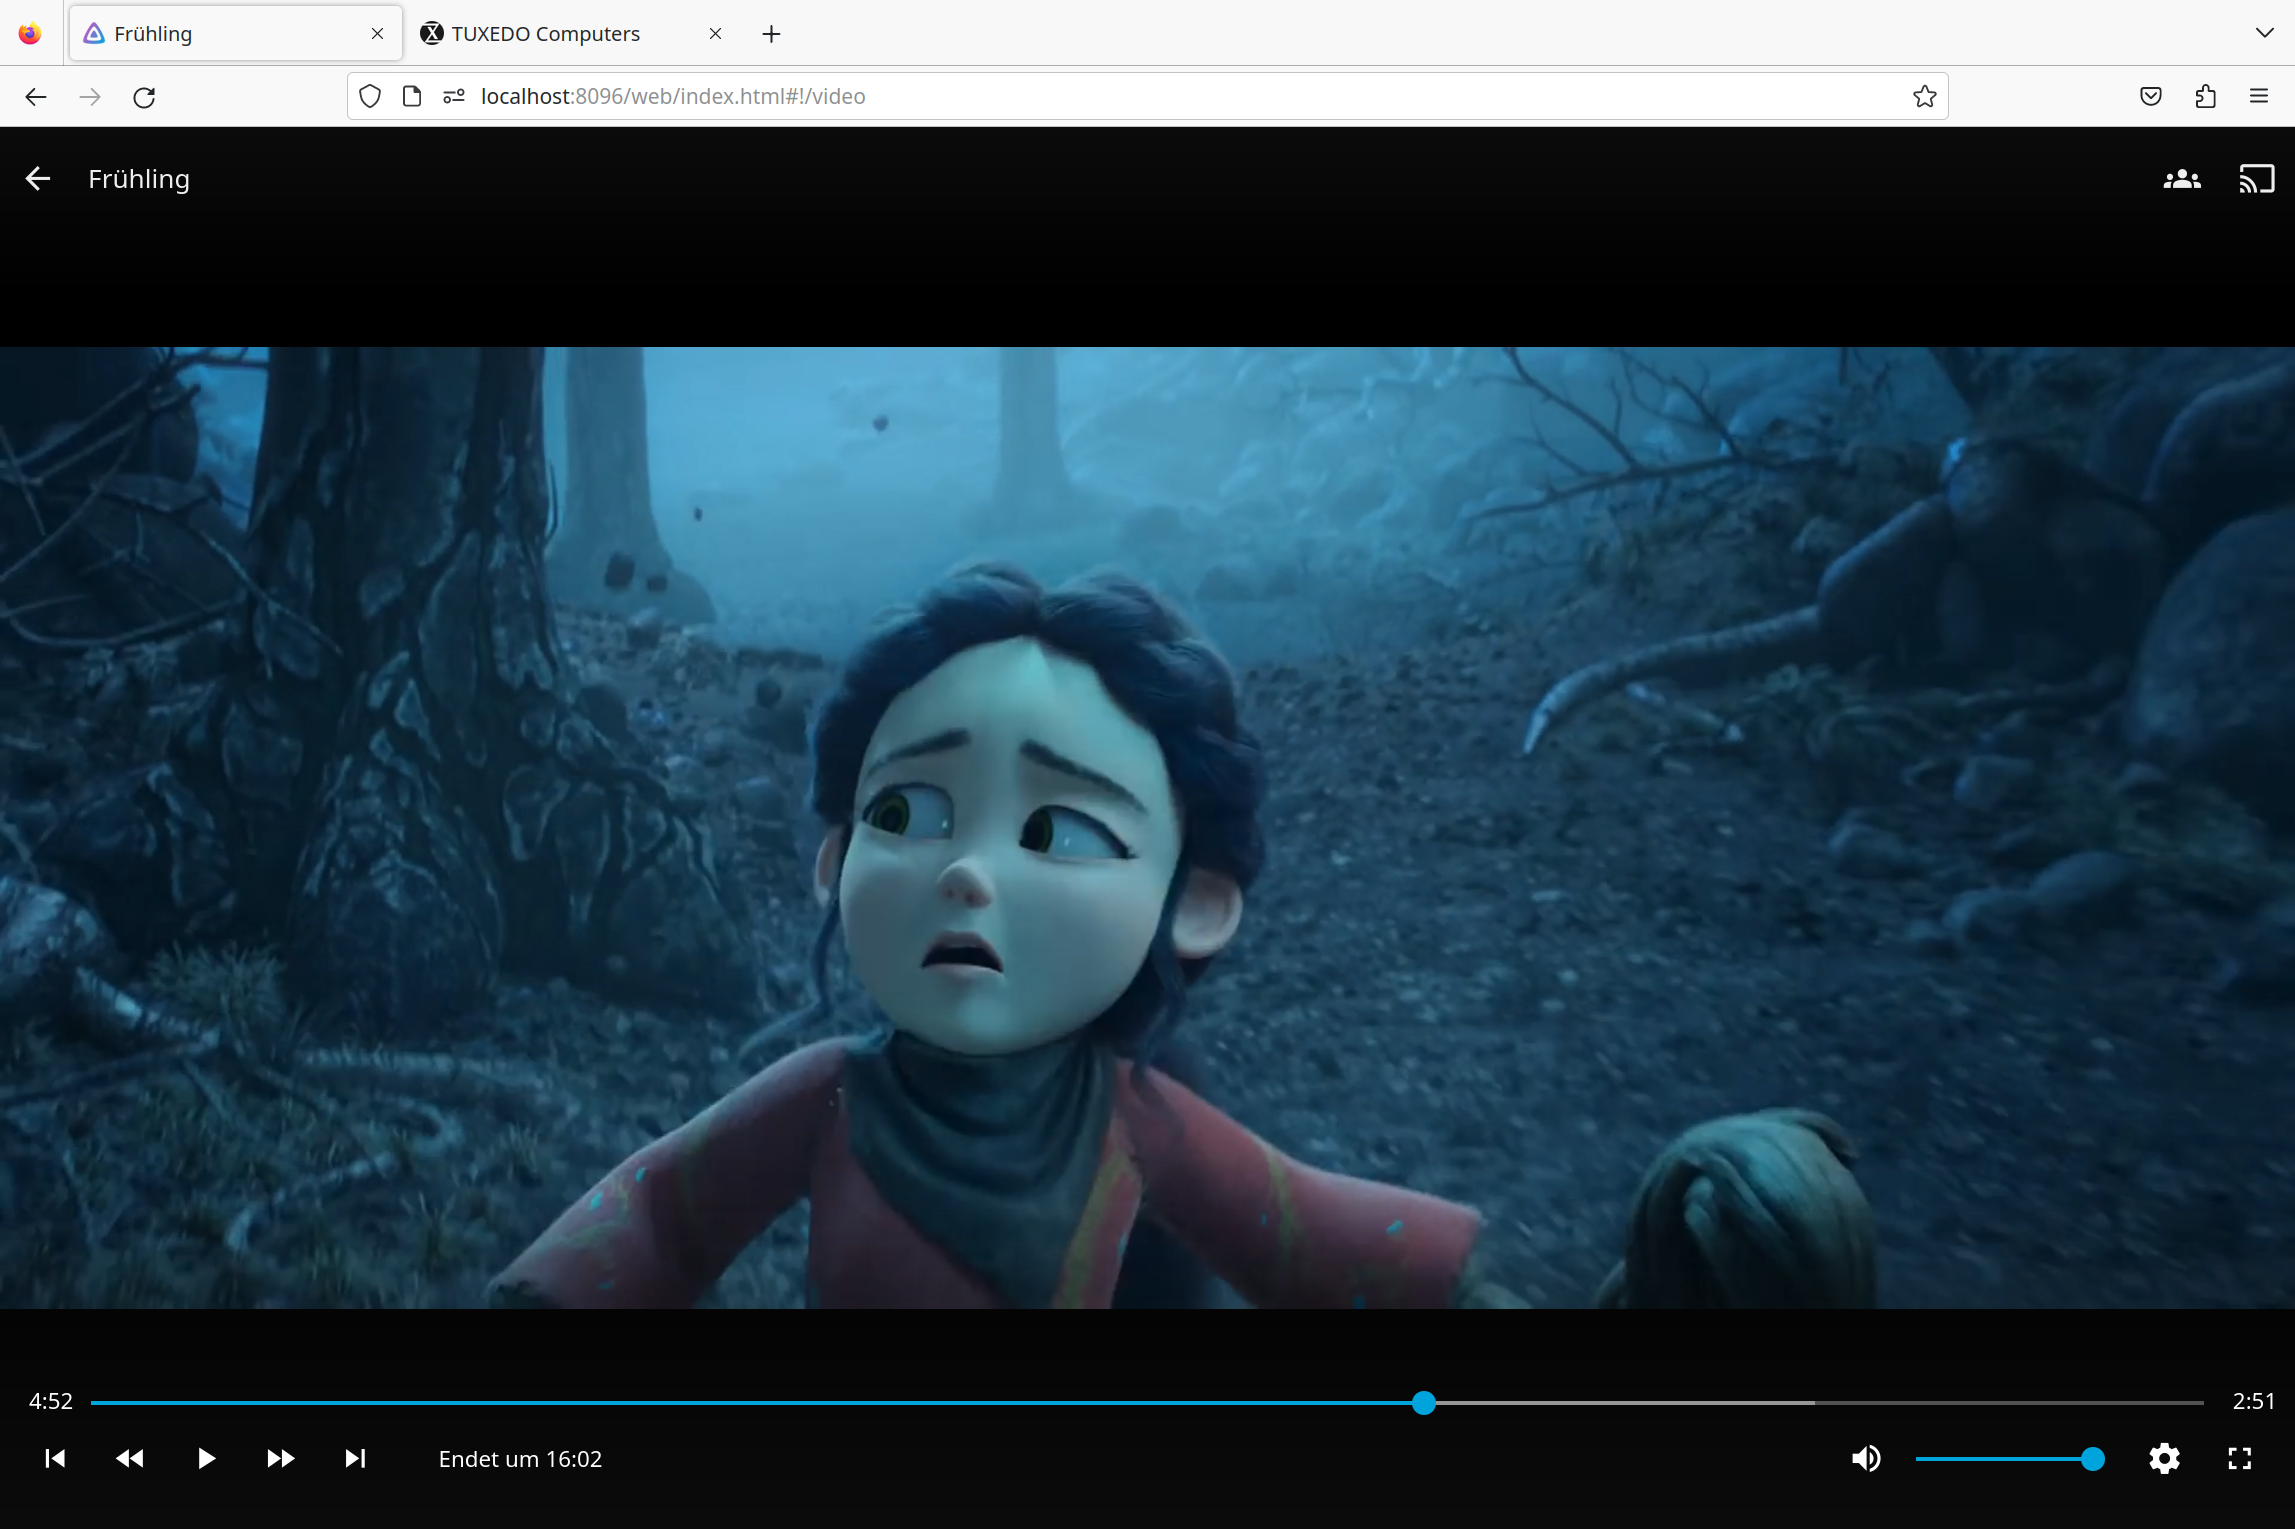Screen dimensions: 2295x1529
Task: Click the play button to resume
Action: (205, 1459)
